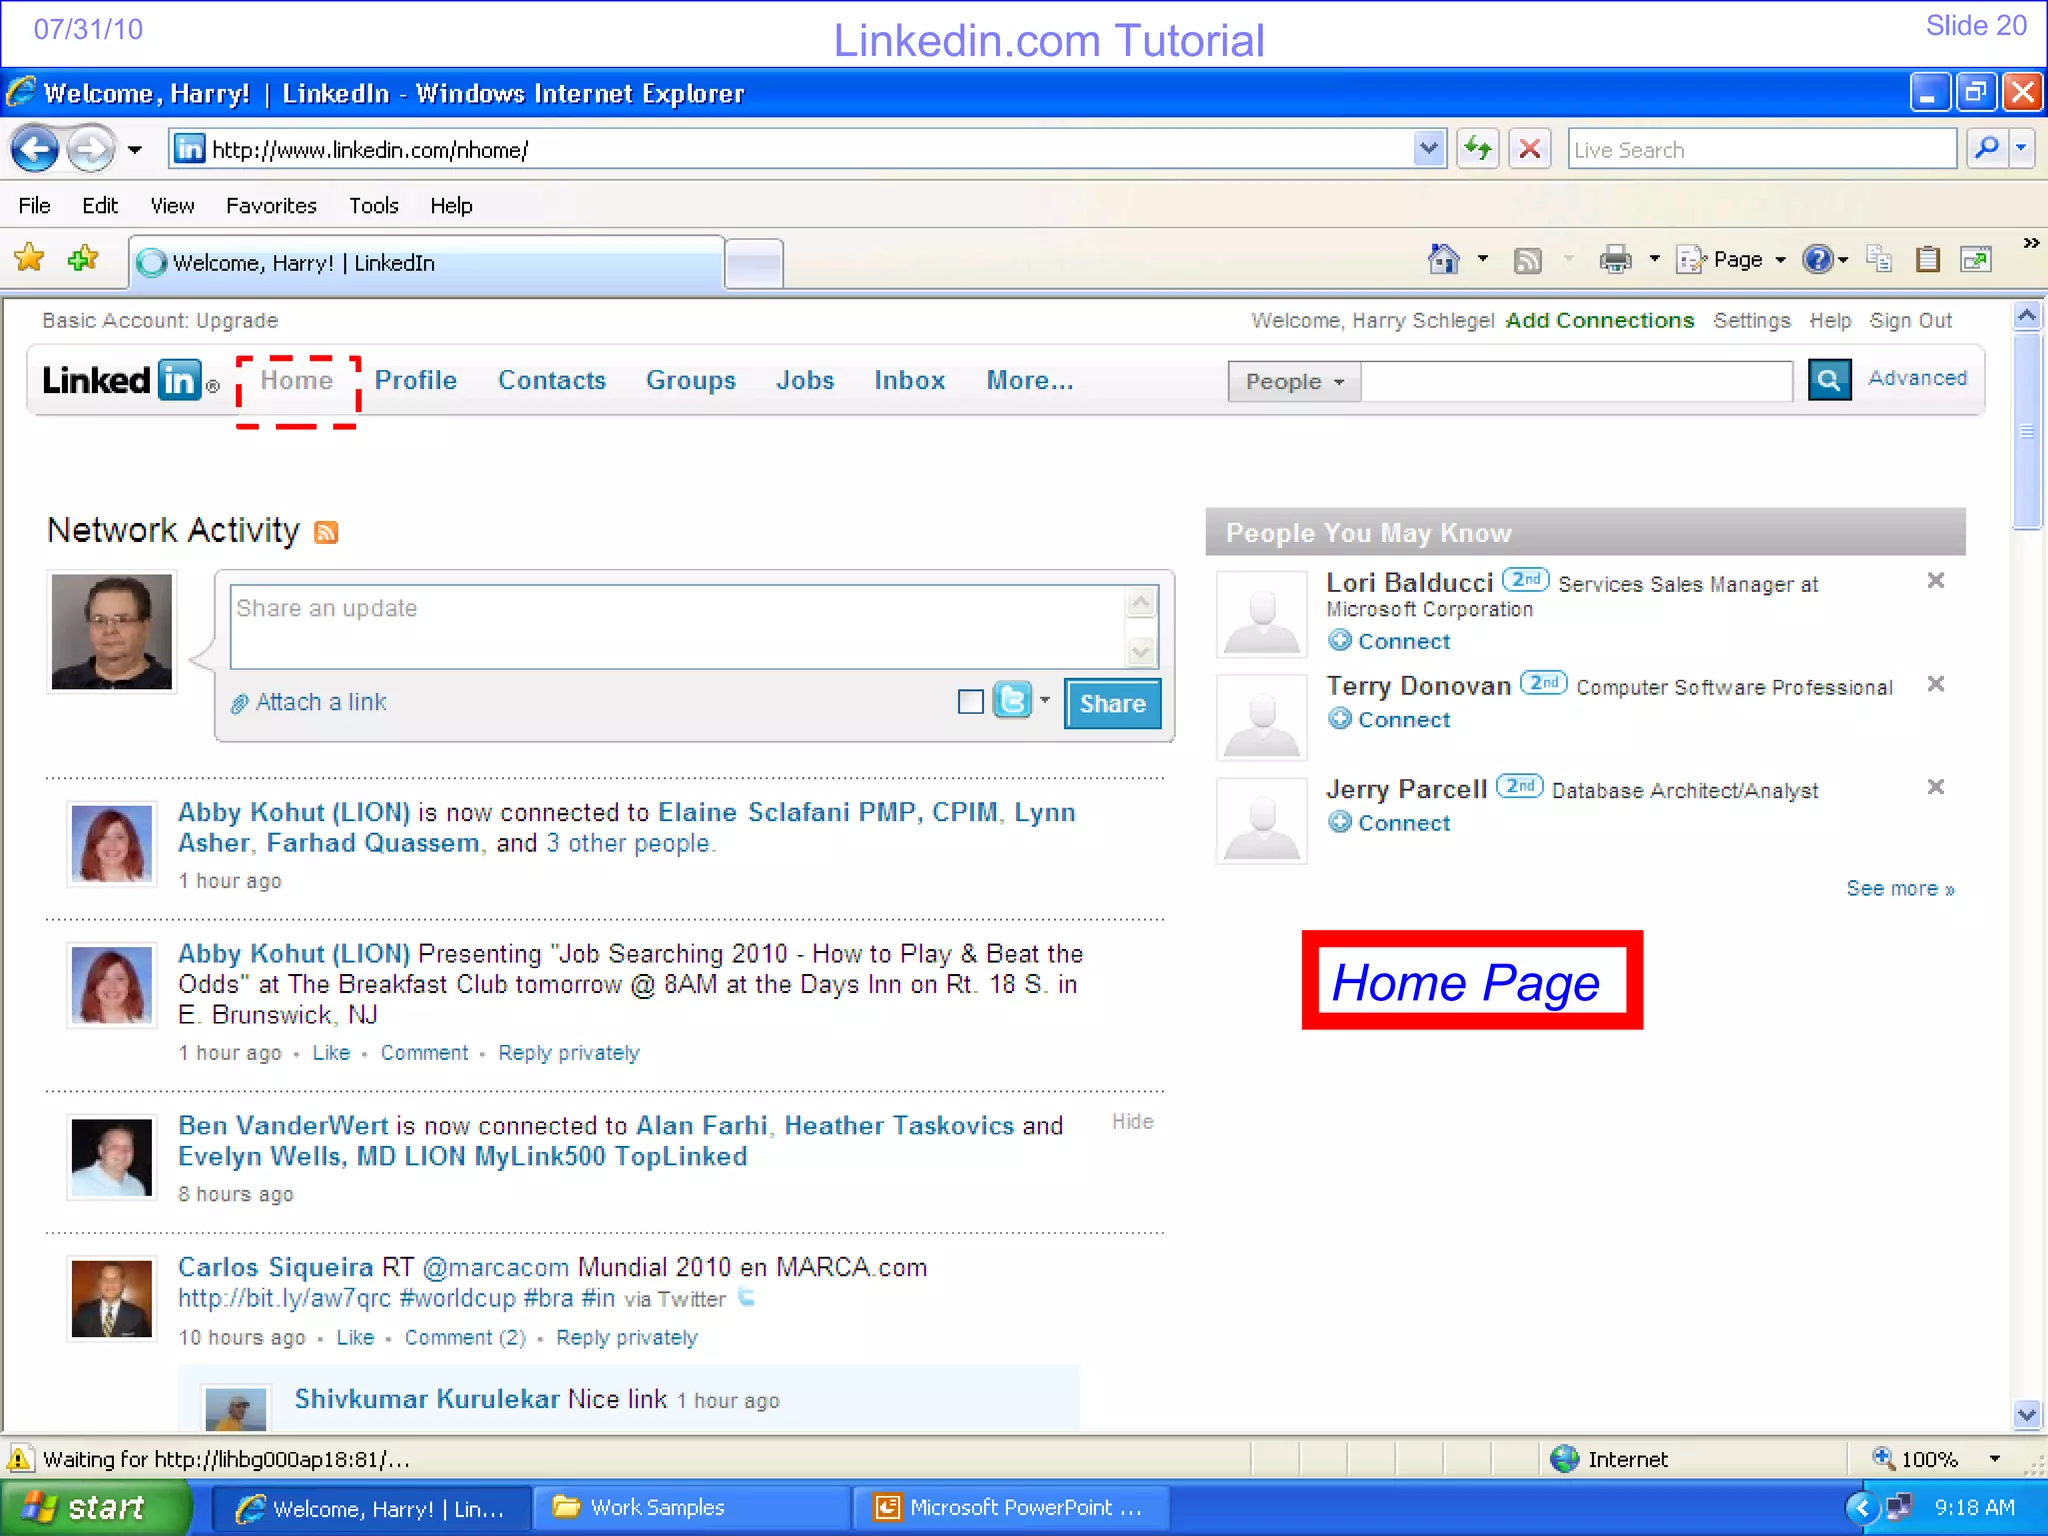
Task: Open the Home button dropdown arrow
Action: [1483, 259]
